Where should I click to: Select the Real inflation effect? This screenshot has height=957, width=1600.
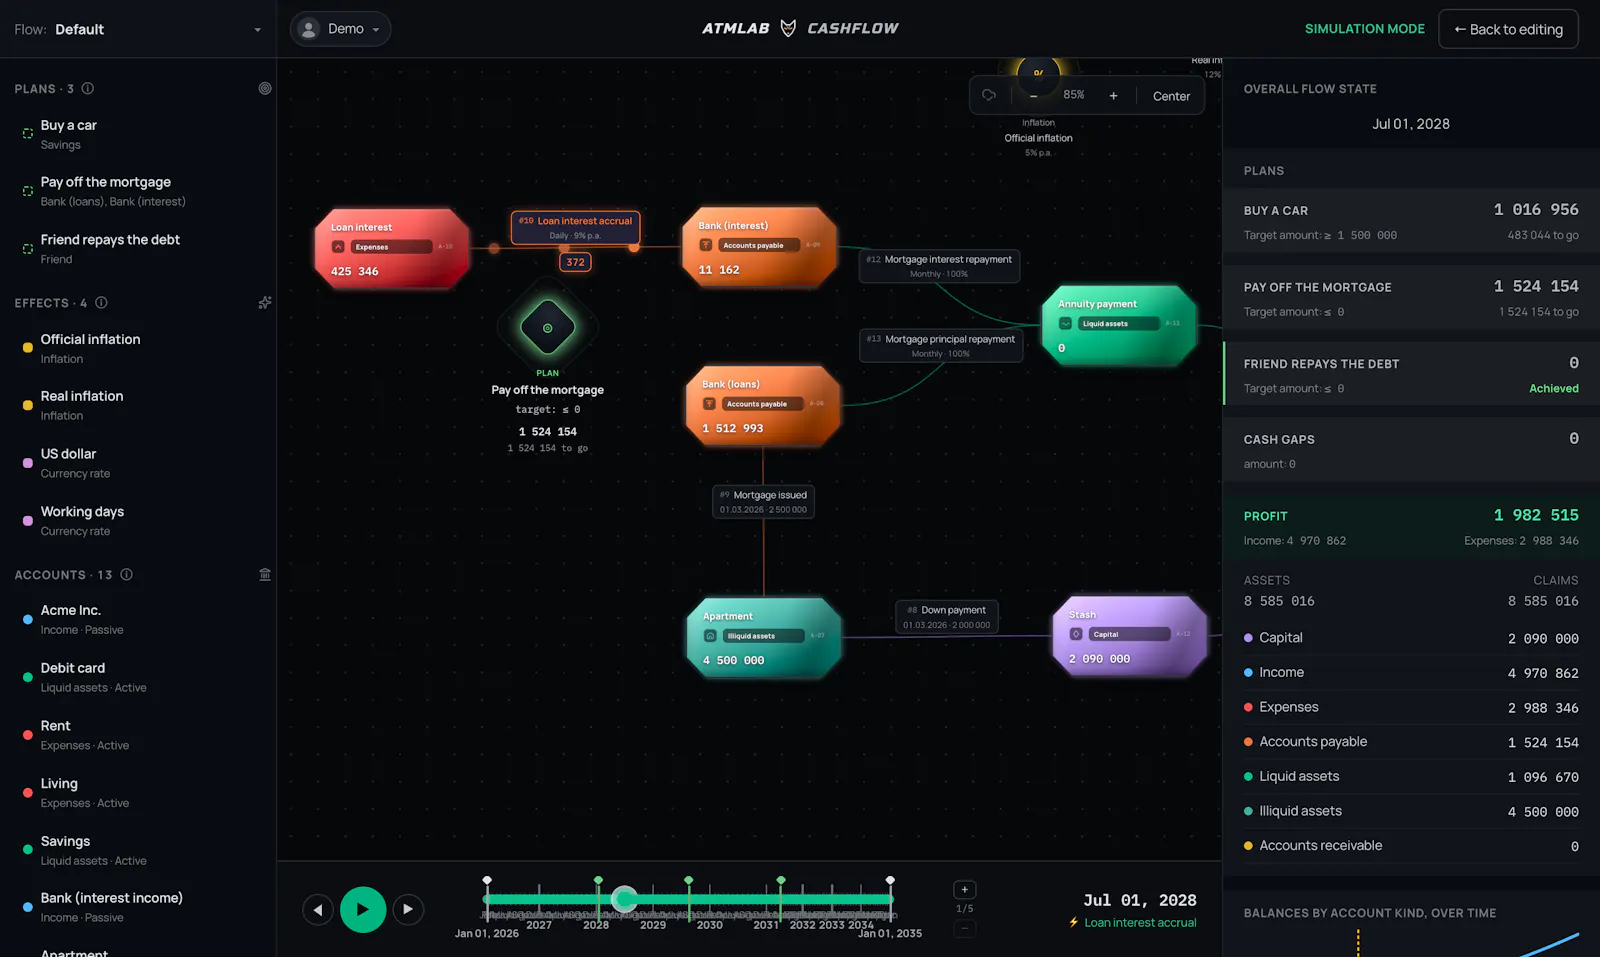click(x=138, y=405)
